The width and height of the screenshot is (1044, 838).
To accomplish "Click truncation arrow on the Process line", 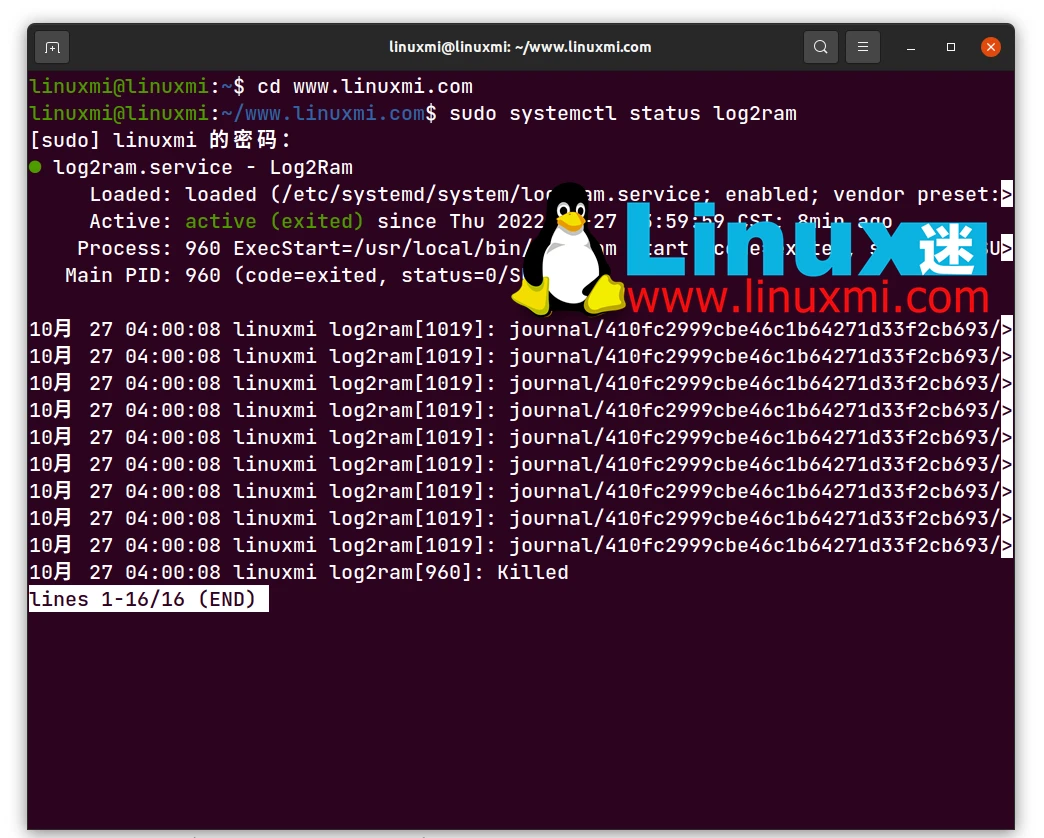I will coord(1007,248).
